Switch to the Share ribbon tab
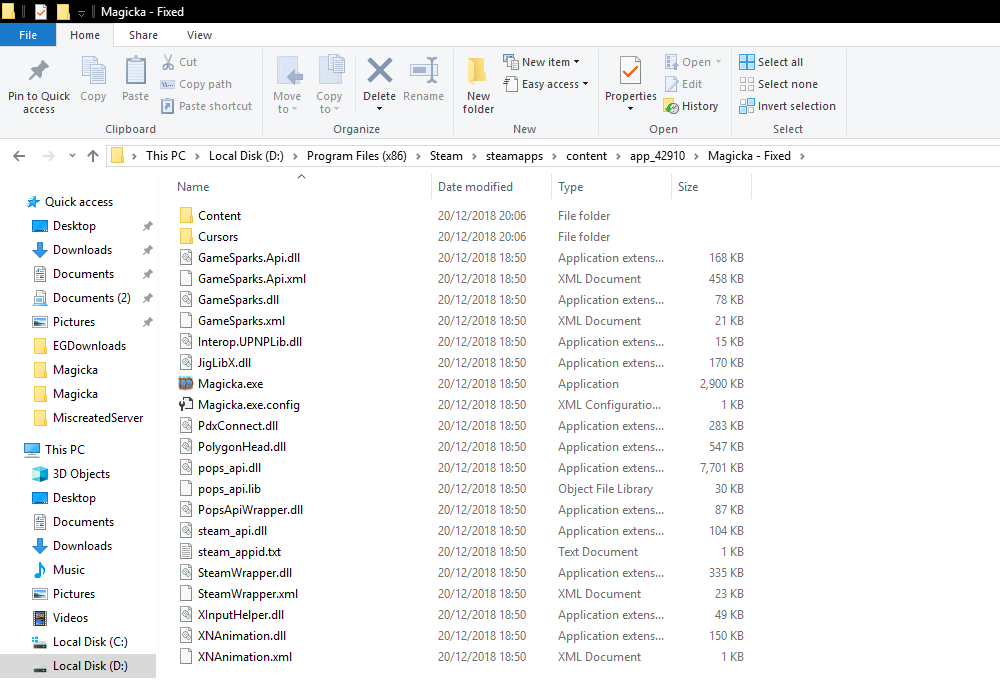This screenshot has height=680, width=1000. pyautogui.click(x=143, y=35)
